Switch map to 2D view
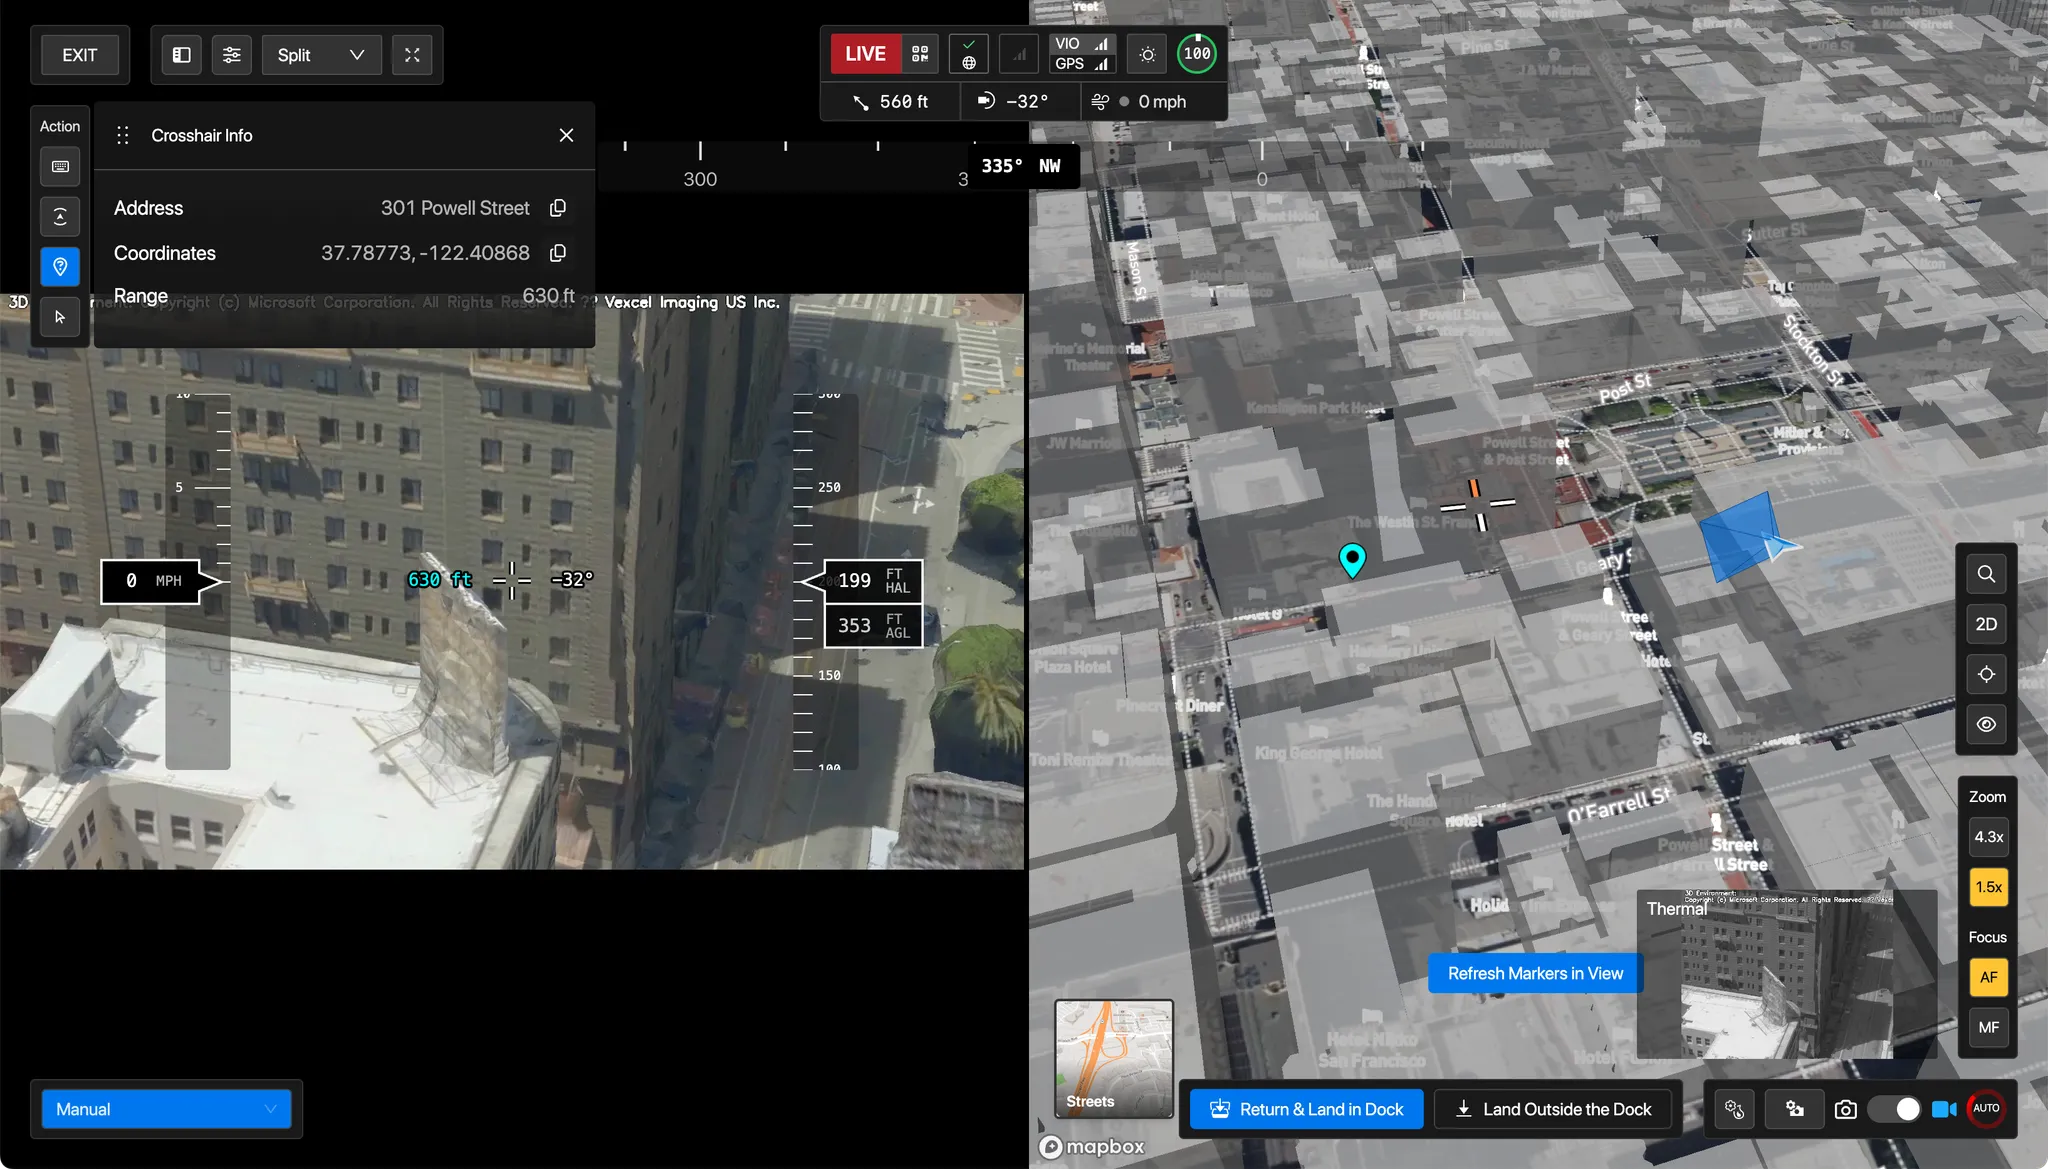2048x1169 pixels. pyautogui.click(x=1986, y=624)
